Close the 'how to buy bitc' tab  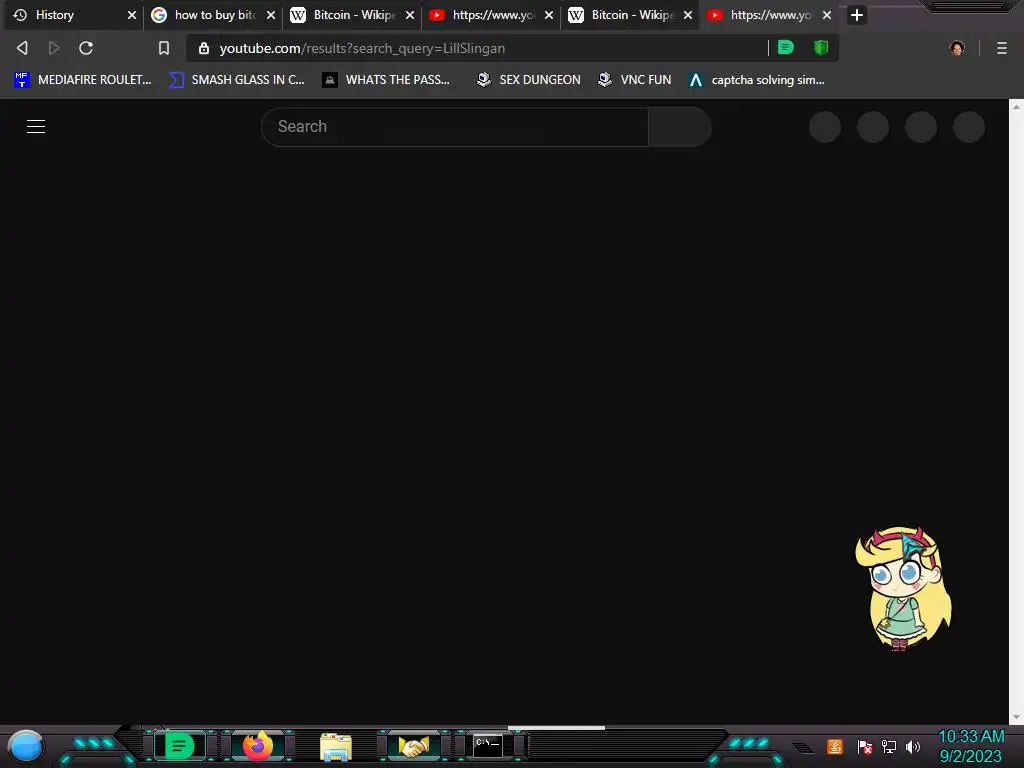tap(271, 15)
